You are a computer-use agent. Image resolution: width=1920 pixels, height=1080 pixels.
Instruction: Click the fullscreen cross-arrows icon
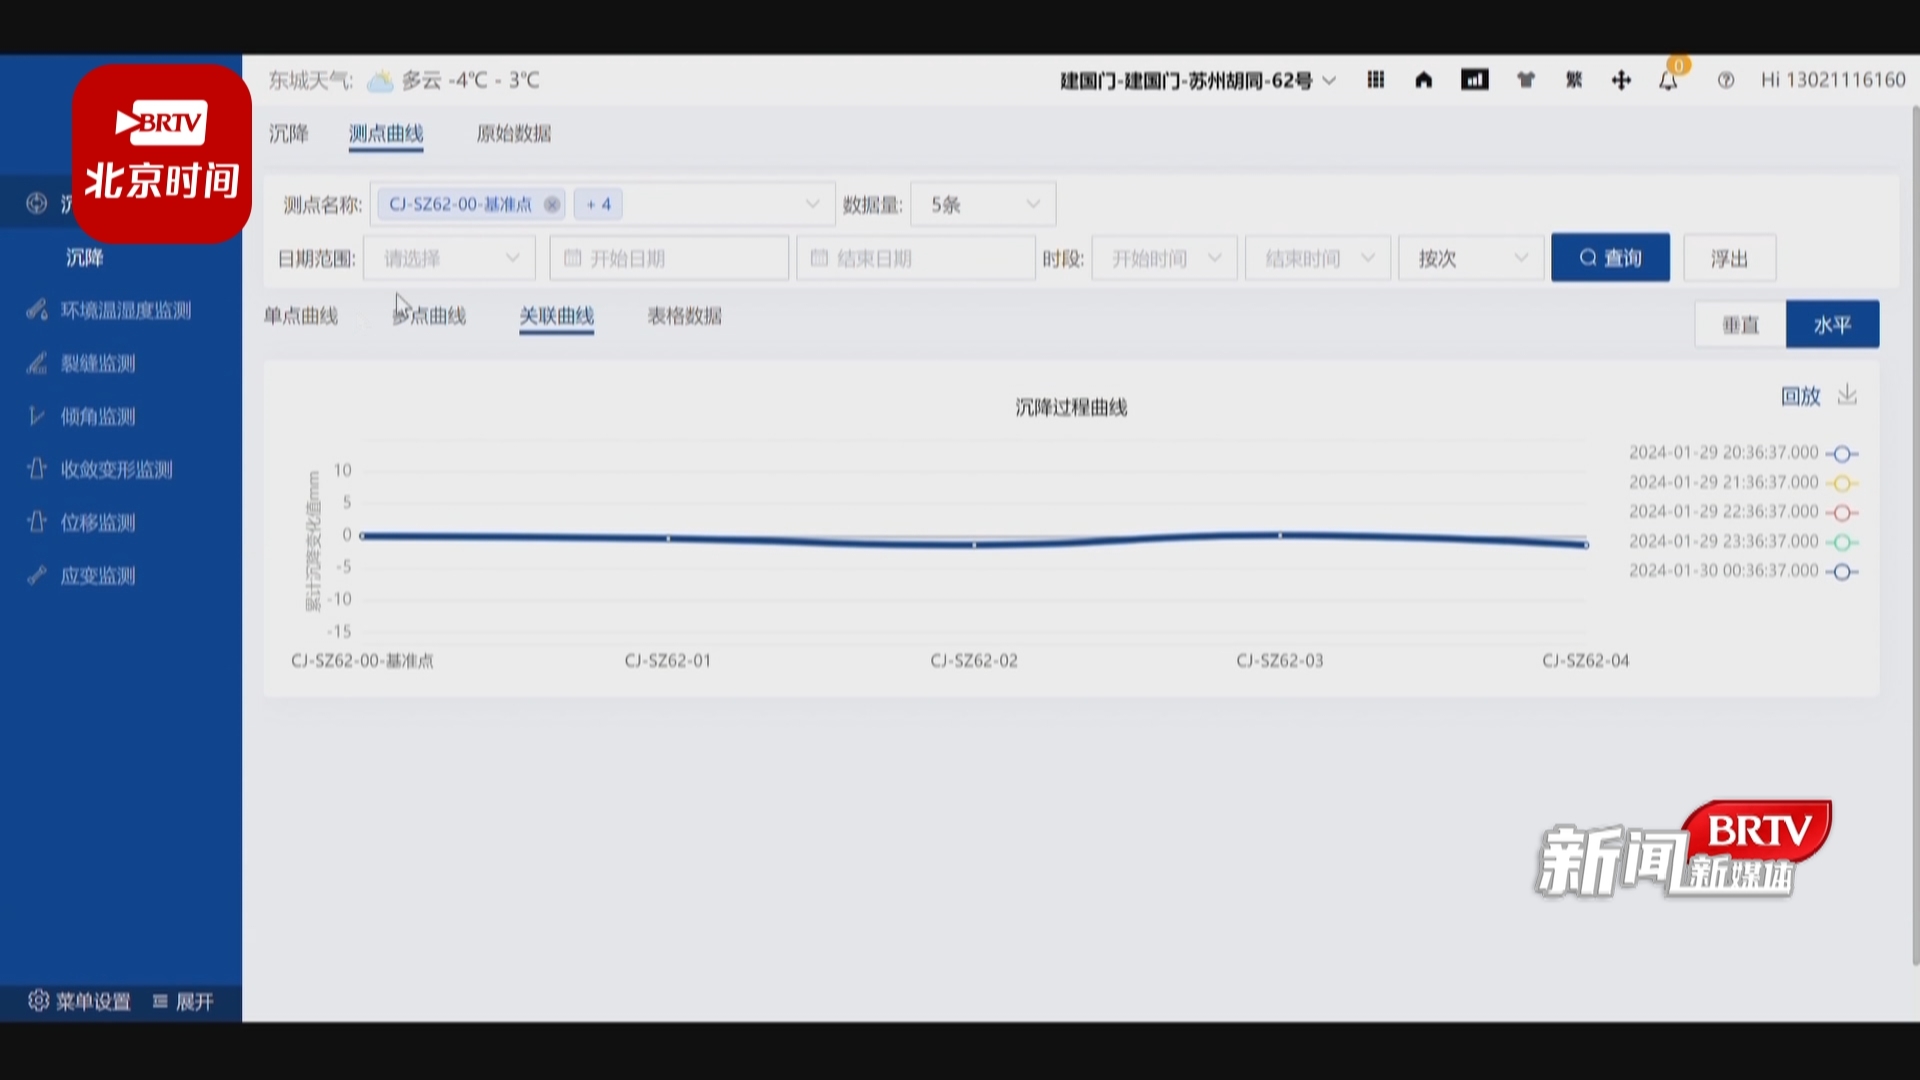coord(1621,80)
